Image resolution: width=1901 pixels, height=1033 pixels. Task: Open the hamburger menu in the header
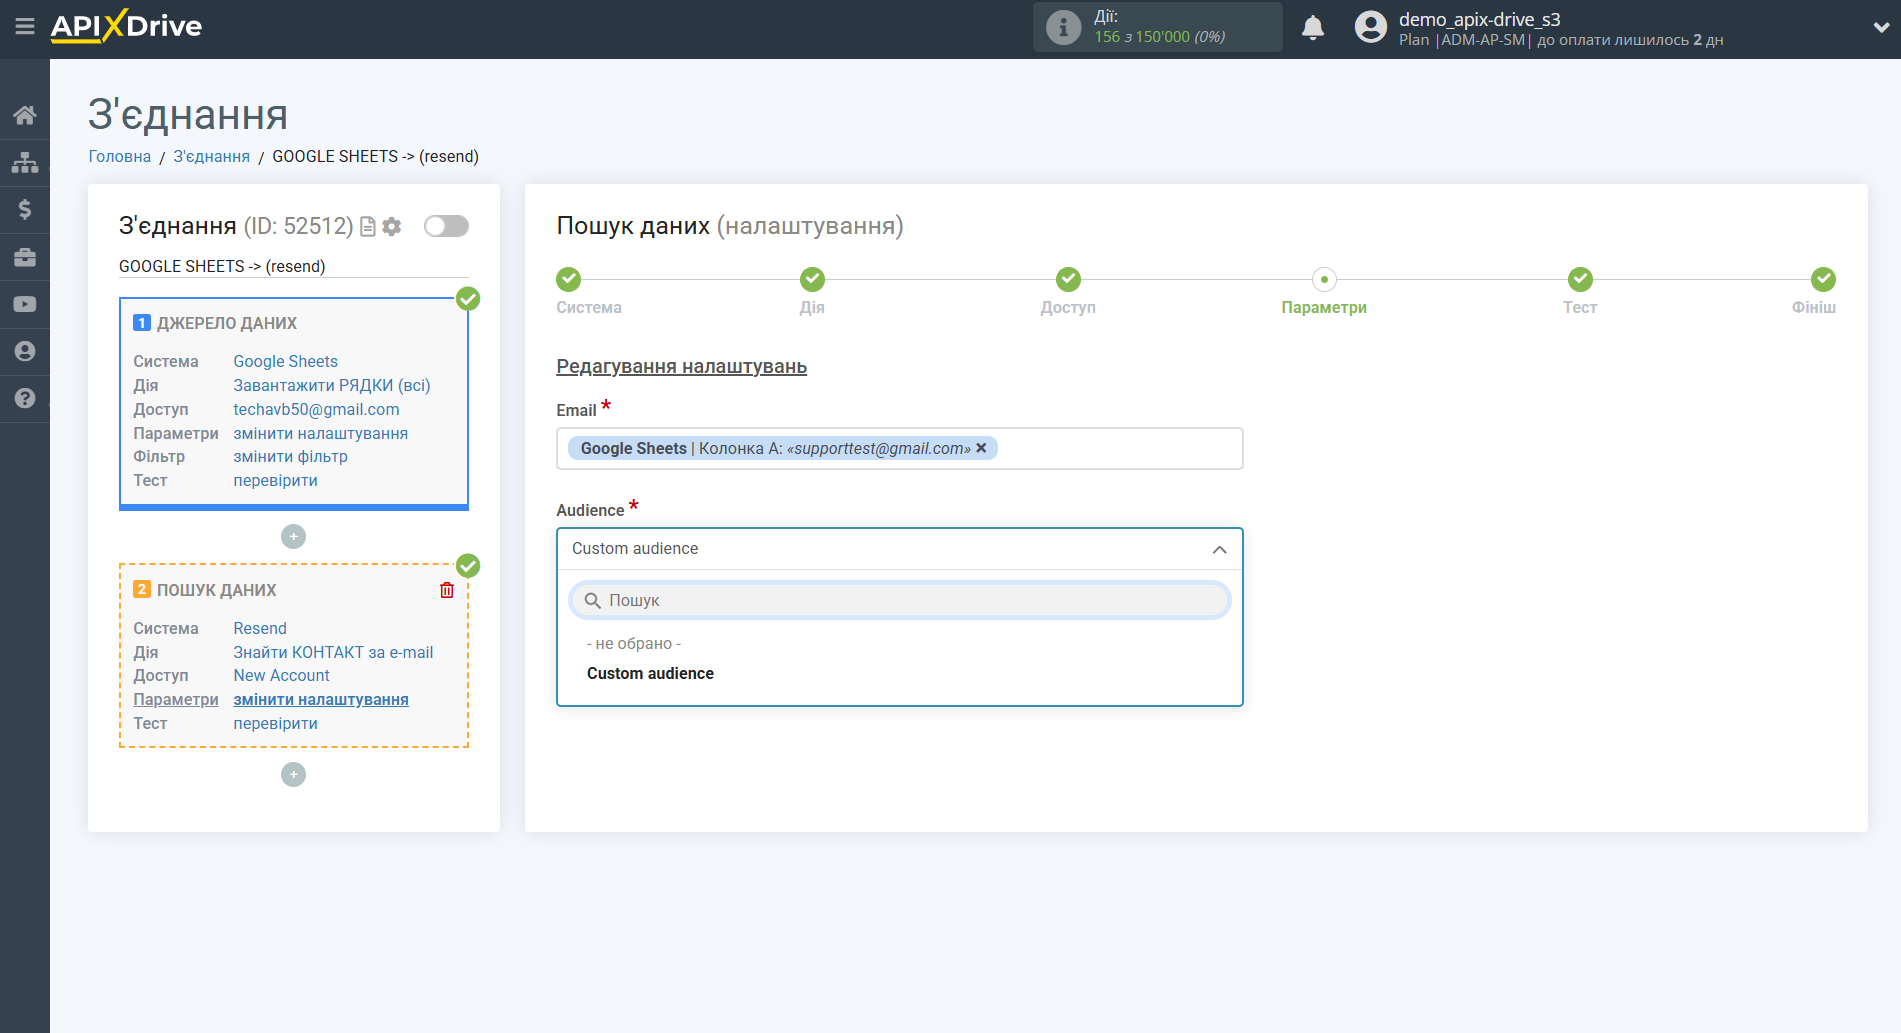(x=24, y=27)
